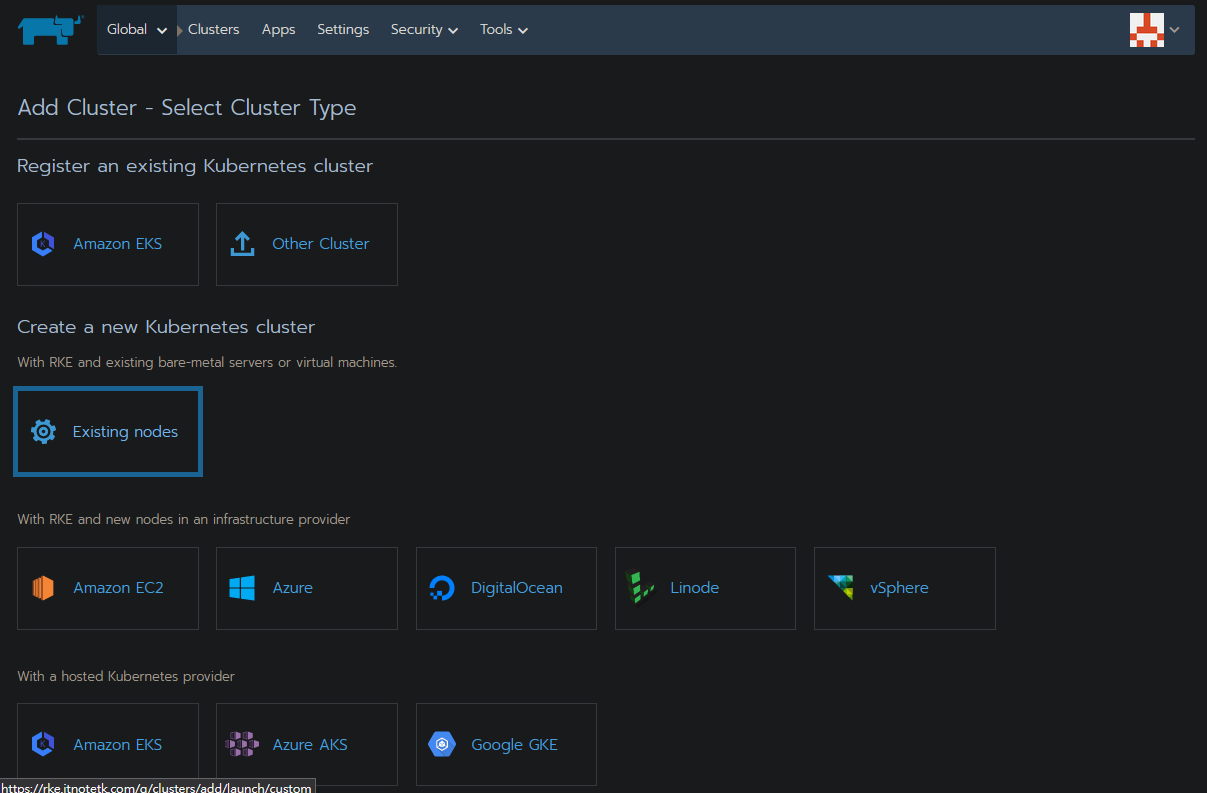Click 'Register an existing Kubernetes cluster' heading

195,166
